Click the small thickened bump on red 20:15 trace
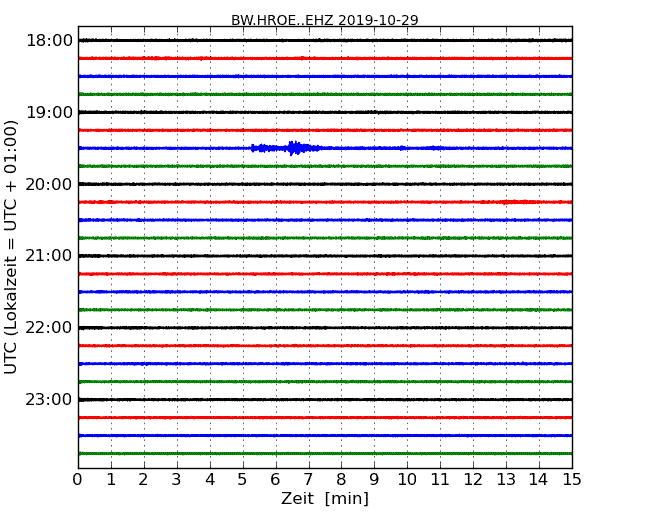This screenshot has height=520, width=650. pos(520,202)
